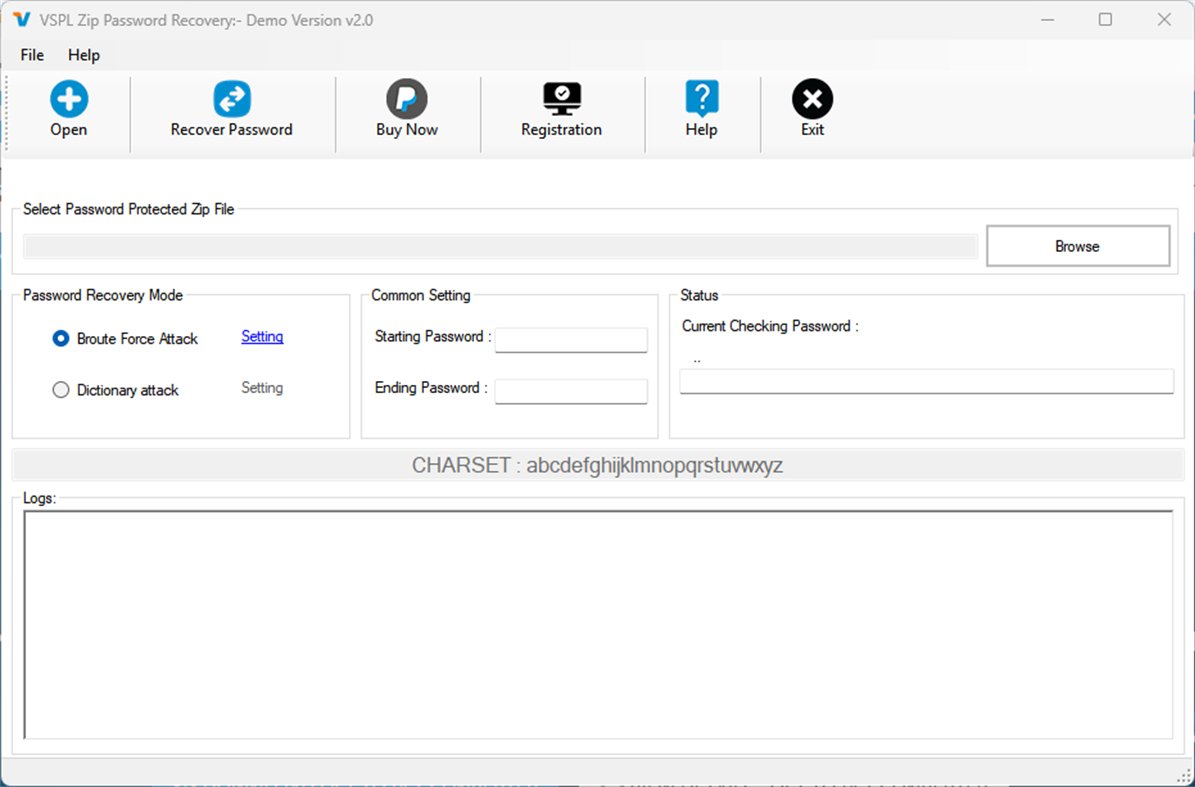
Task: Click the VSPL app logo in title bar
Action: coord(22,20)
